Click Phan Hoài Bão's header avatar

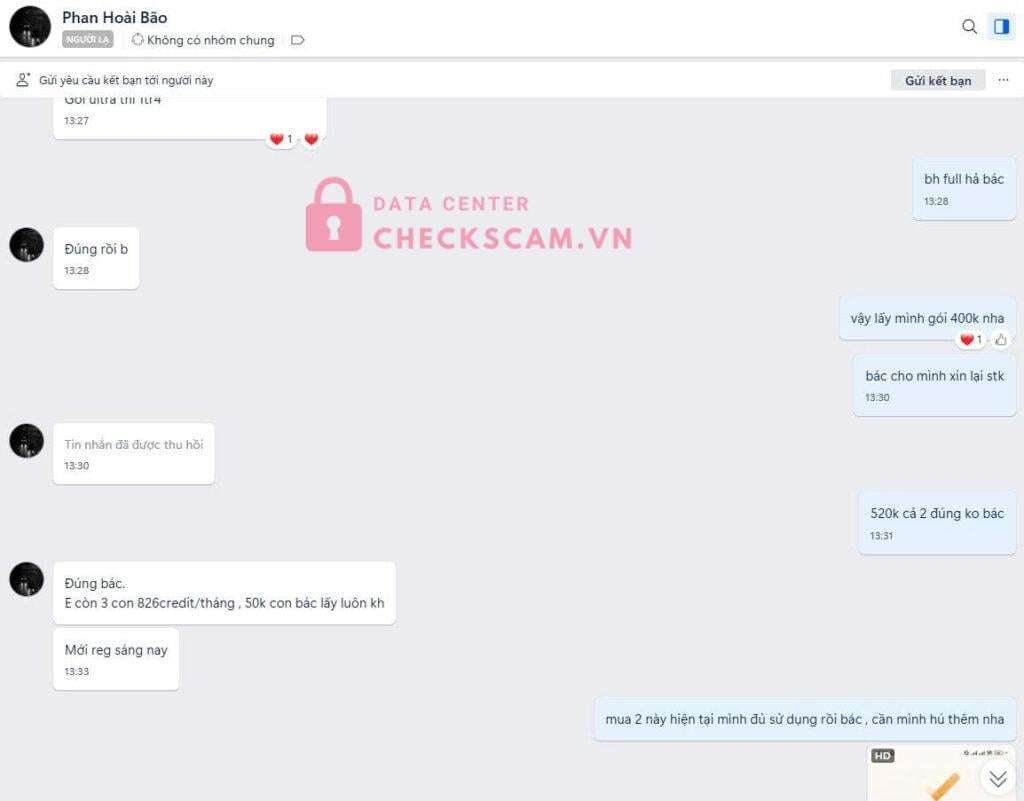(x=30, y=27)
